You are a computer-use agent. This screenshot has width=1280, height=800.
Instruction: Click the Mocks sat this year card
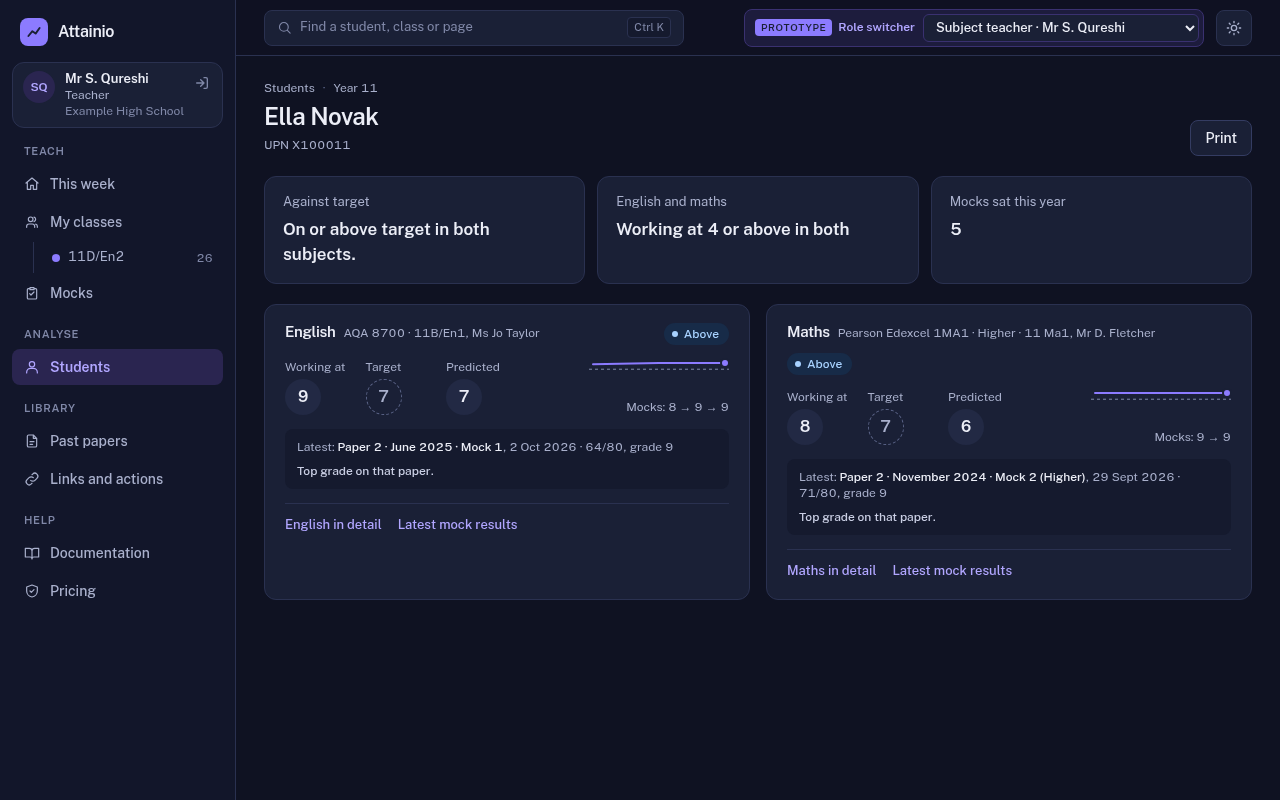point(1091,230)
